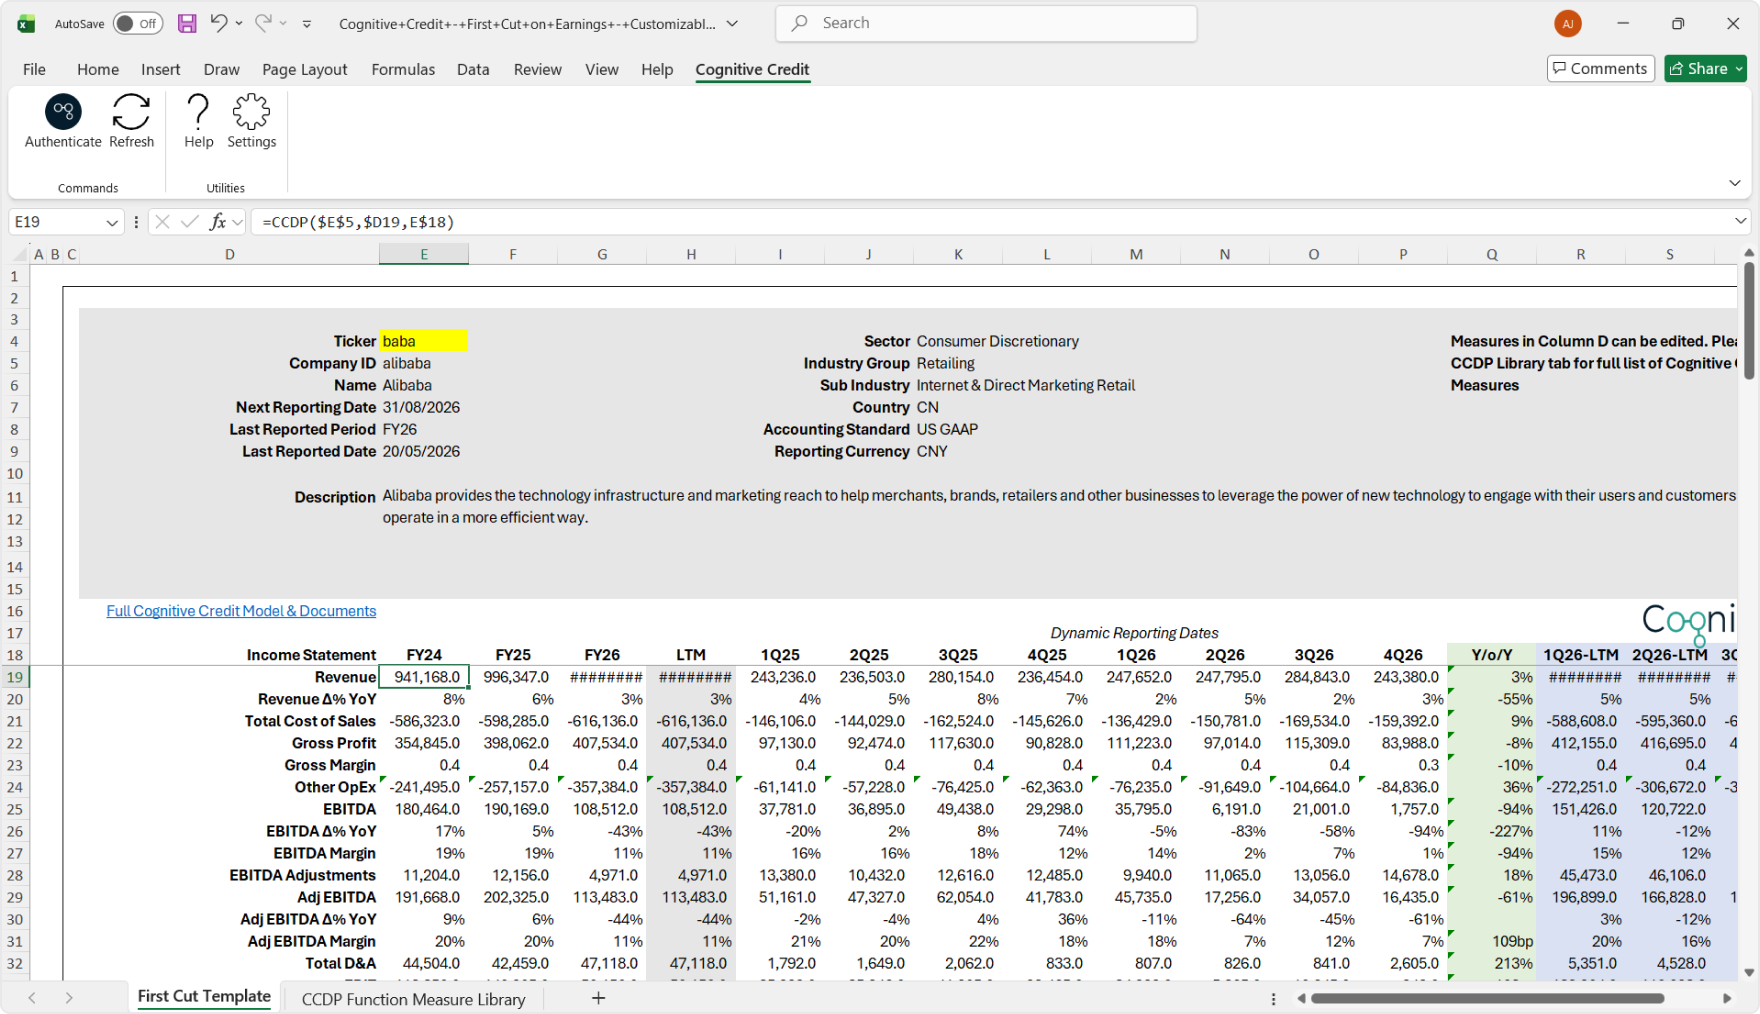Click the Search box
The width and height of the screenshot is (1760, 1014).
click(986, 23)
